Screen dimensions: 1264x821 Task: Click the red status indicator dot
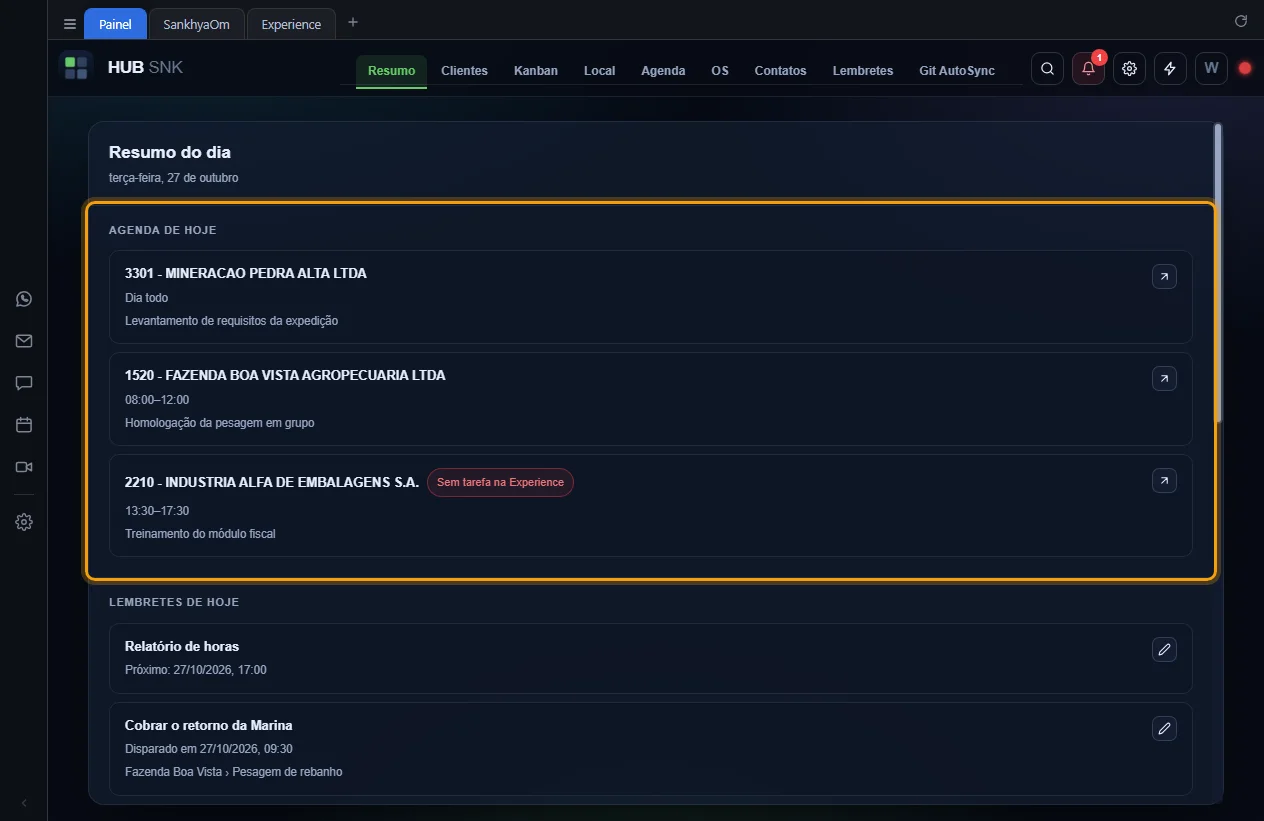(x=1245, y=68)
